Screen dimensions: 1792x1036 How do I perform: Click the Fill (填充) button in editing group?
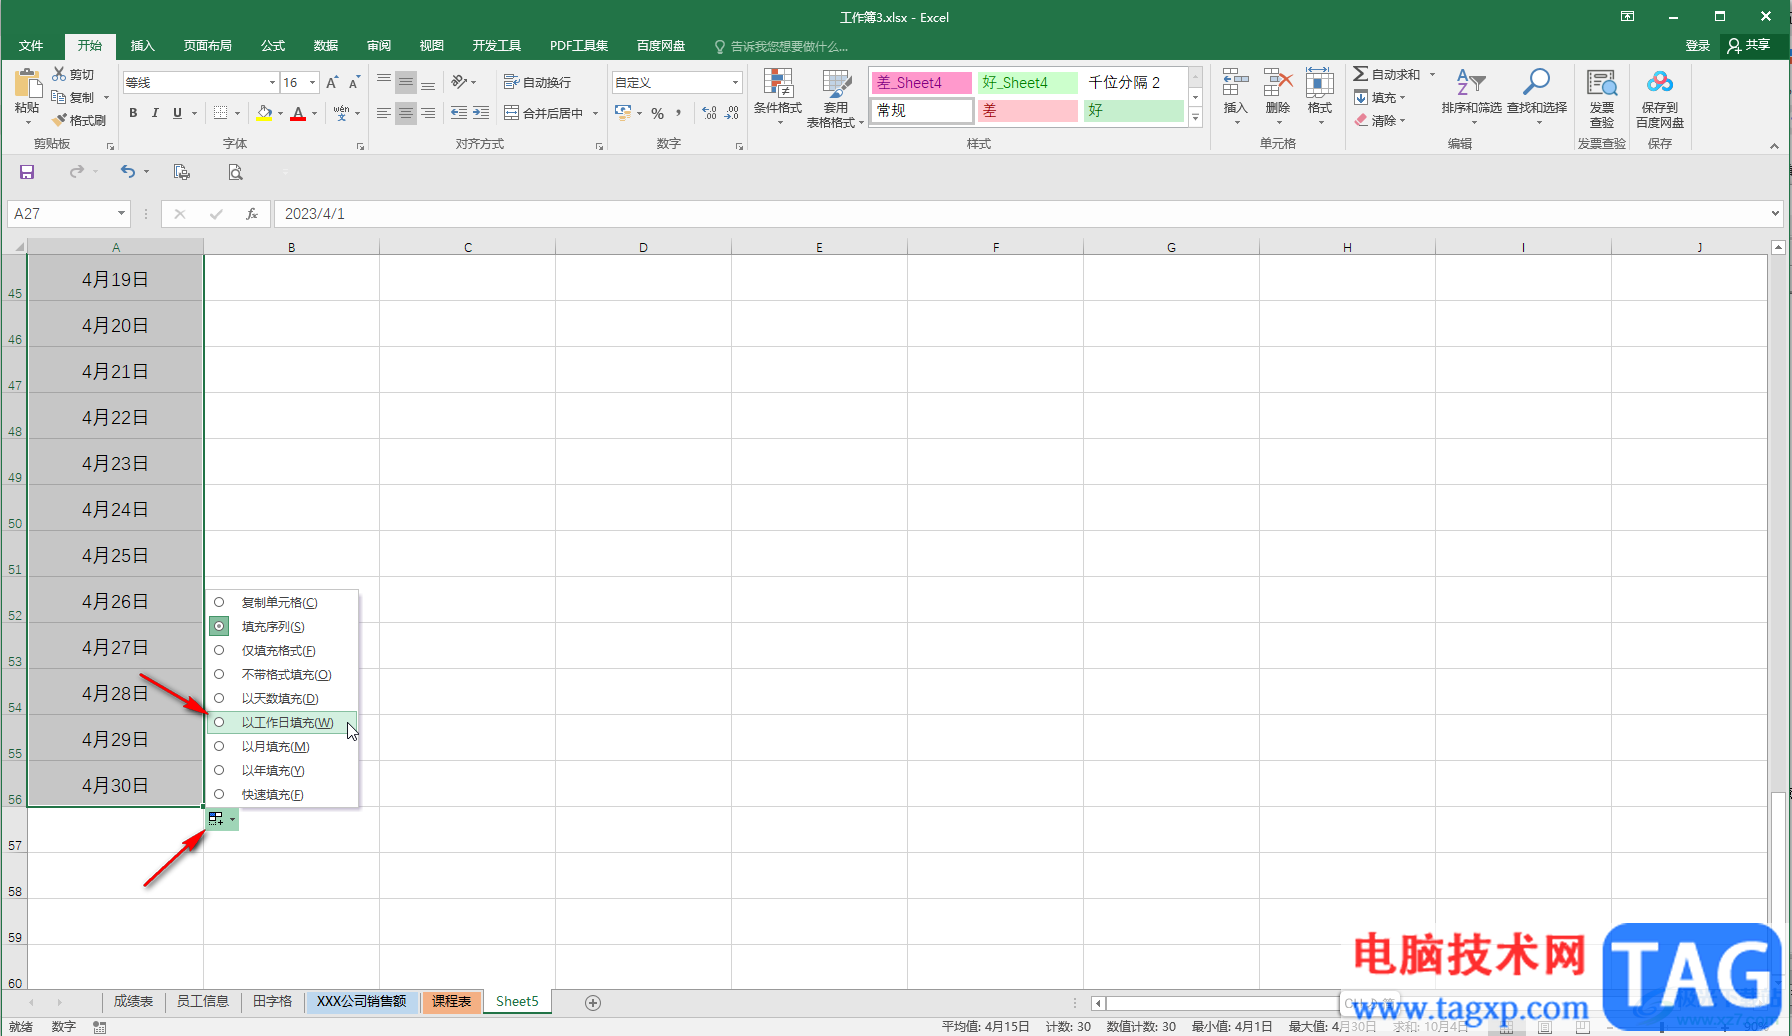point(1381,97)
